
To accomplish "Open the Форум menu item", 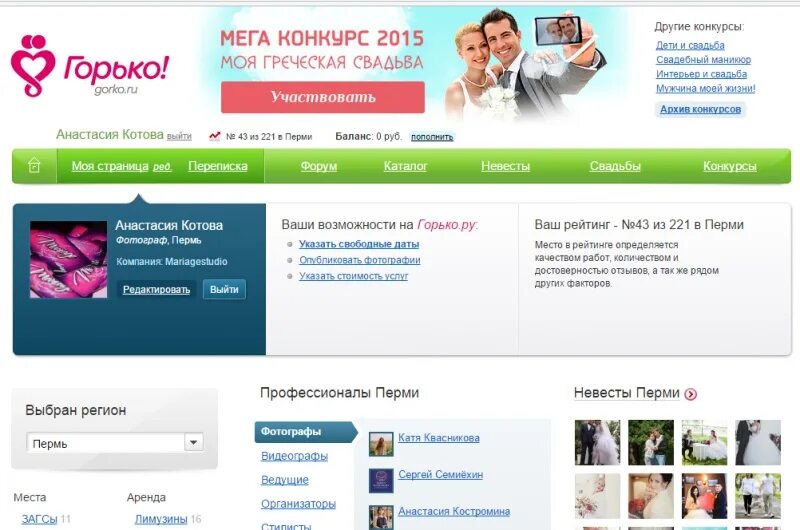I will coord(318,166).
